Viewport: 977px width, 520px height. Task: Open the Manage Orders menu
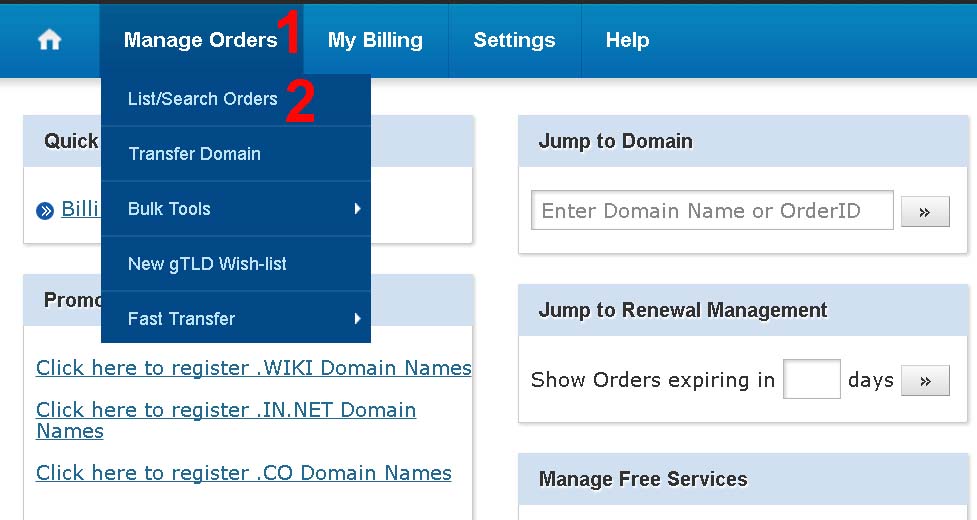pyautogui.click(x=200, y=40)
